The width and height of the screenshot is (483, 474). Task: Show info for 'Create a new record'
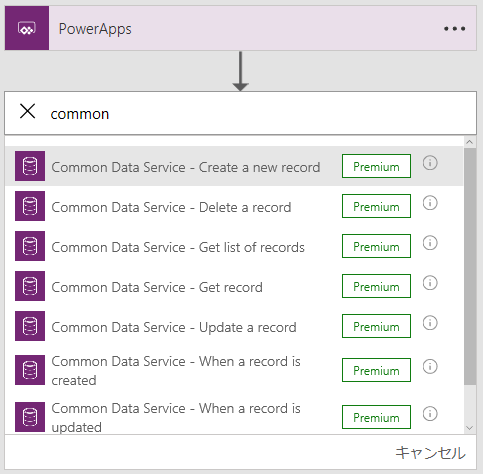coord(430,163)
